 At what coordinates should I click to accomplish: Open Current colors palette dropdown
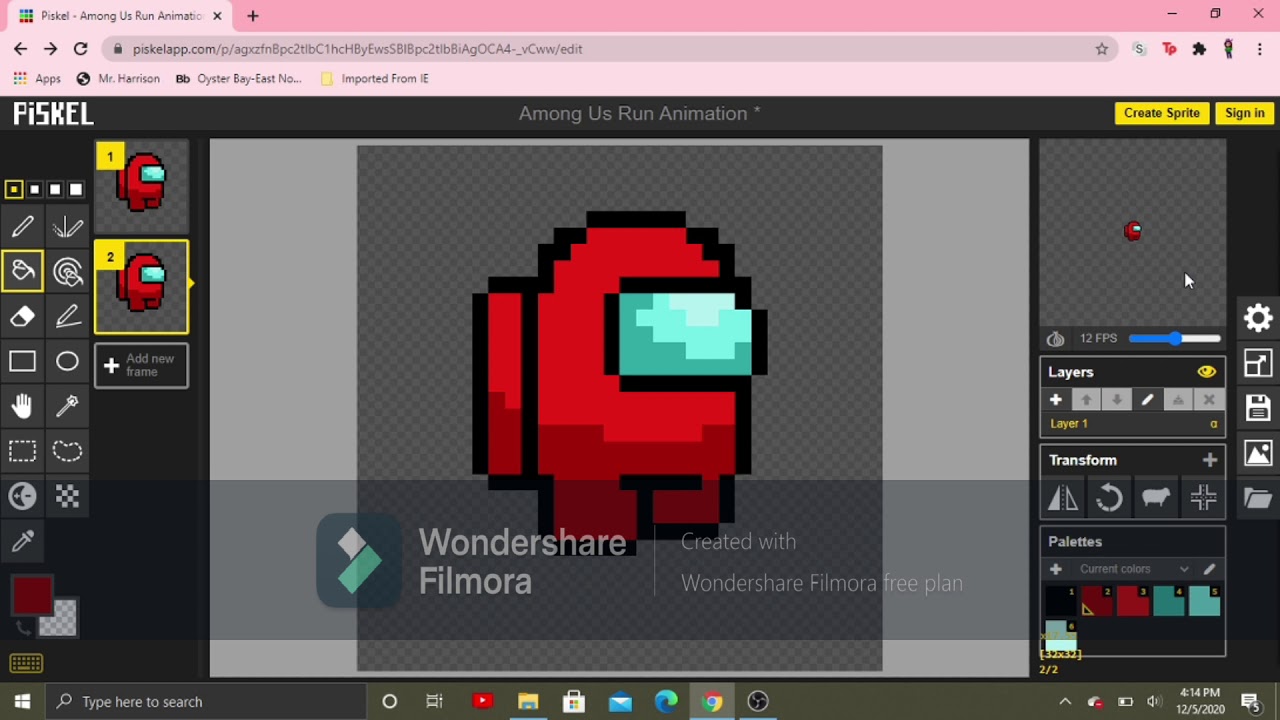point(1134,569)
